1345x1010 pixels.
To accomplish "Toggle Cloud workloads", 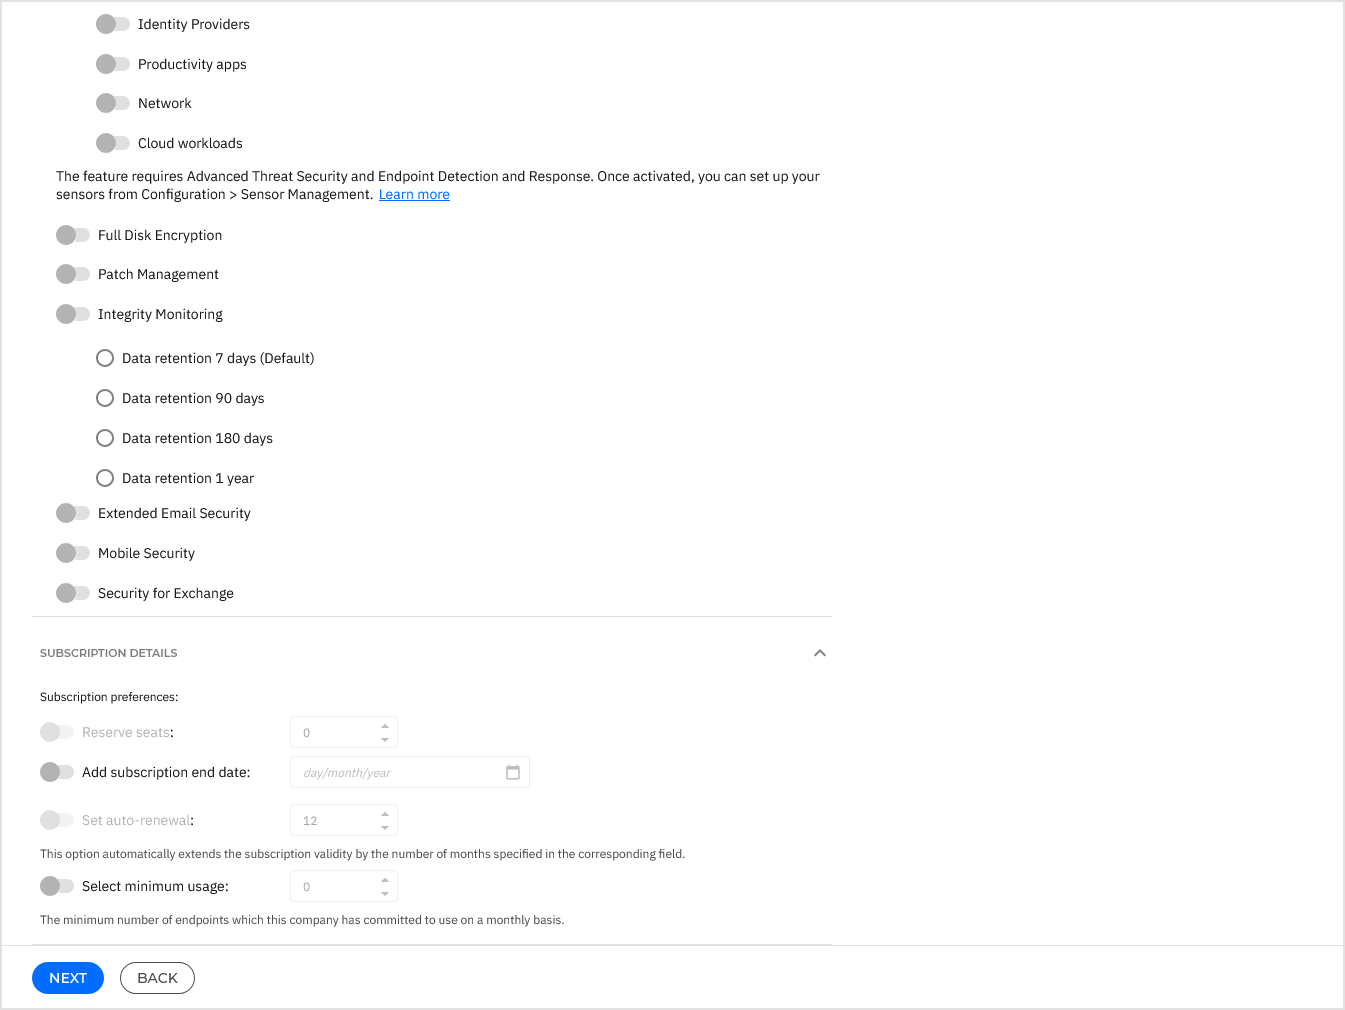I will [114, 142].
